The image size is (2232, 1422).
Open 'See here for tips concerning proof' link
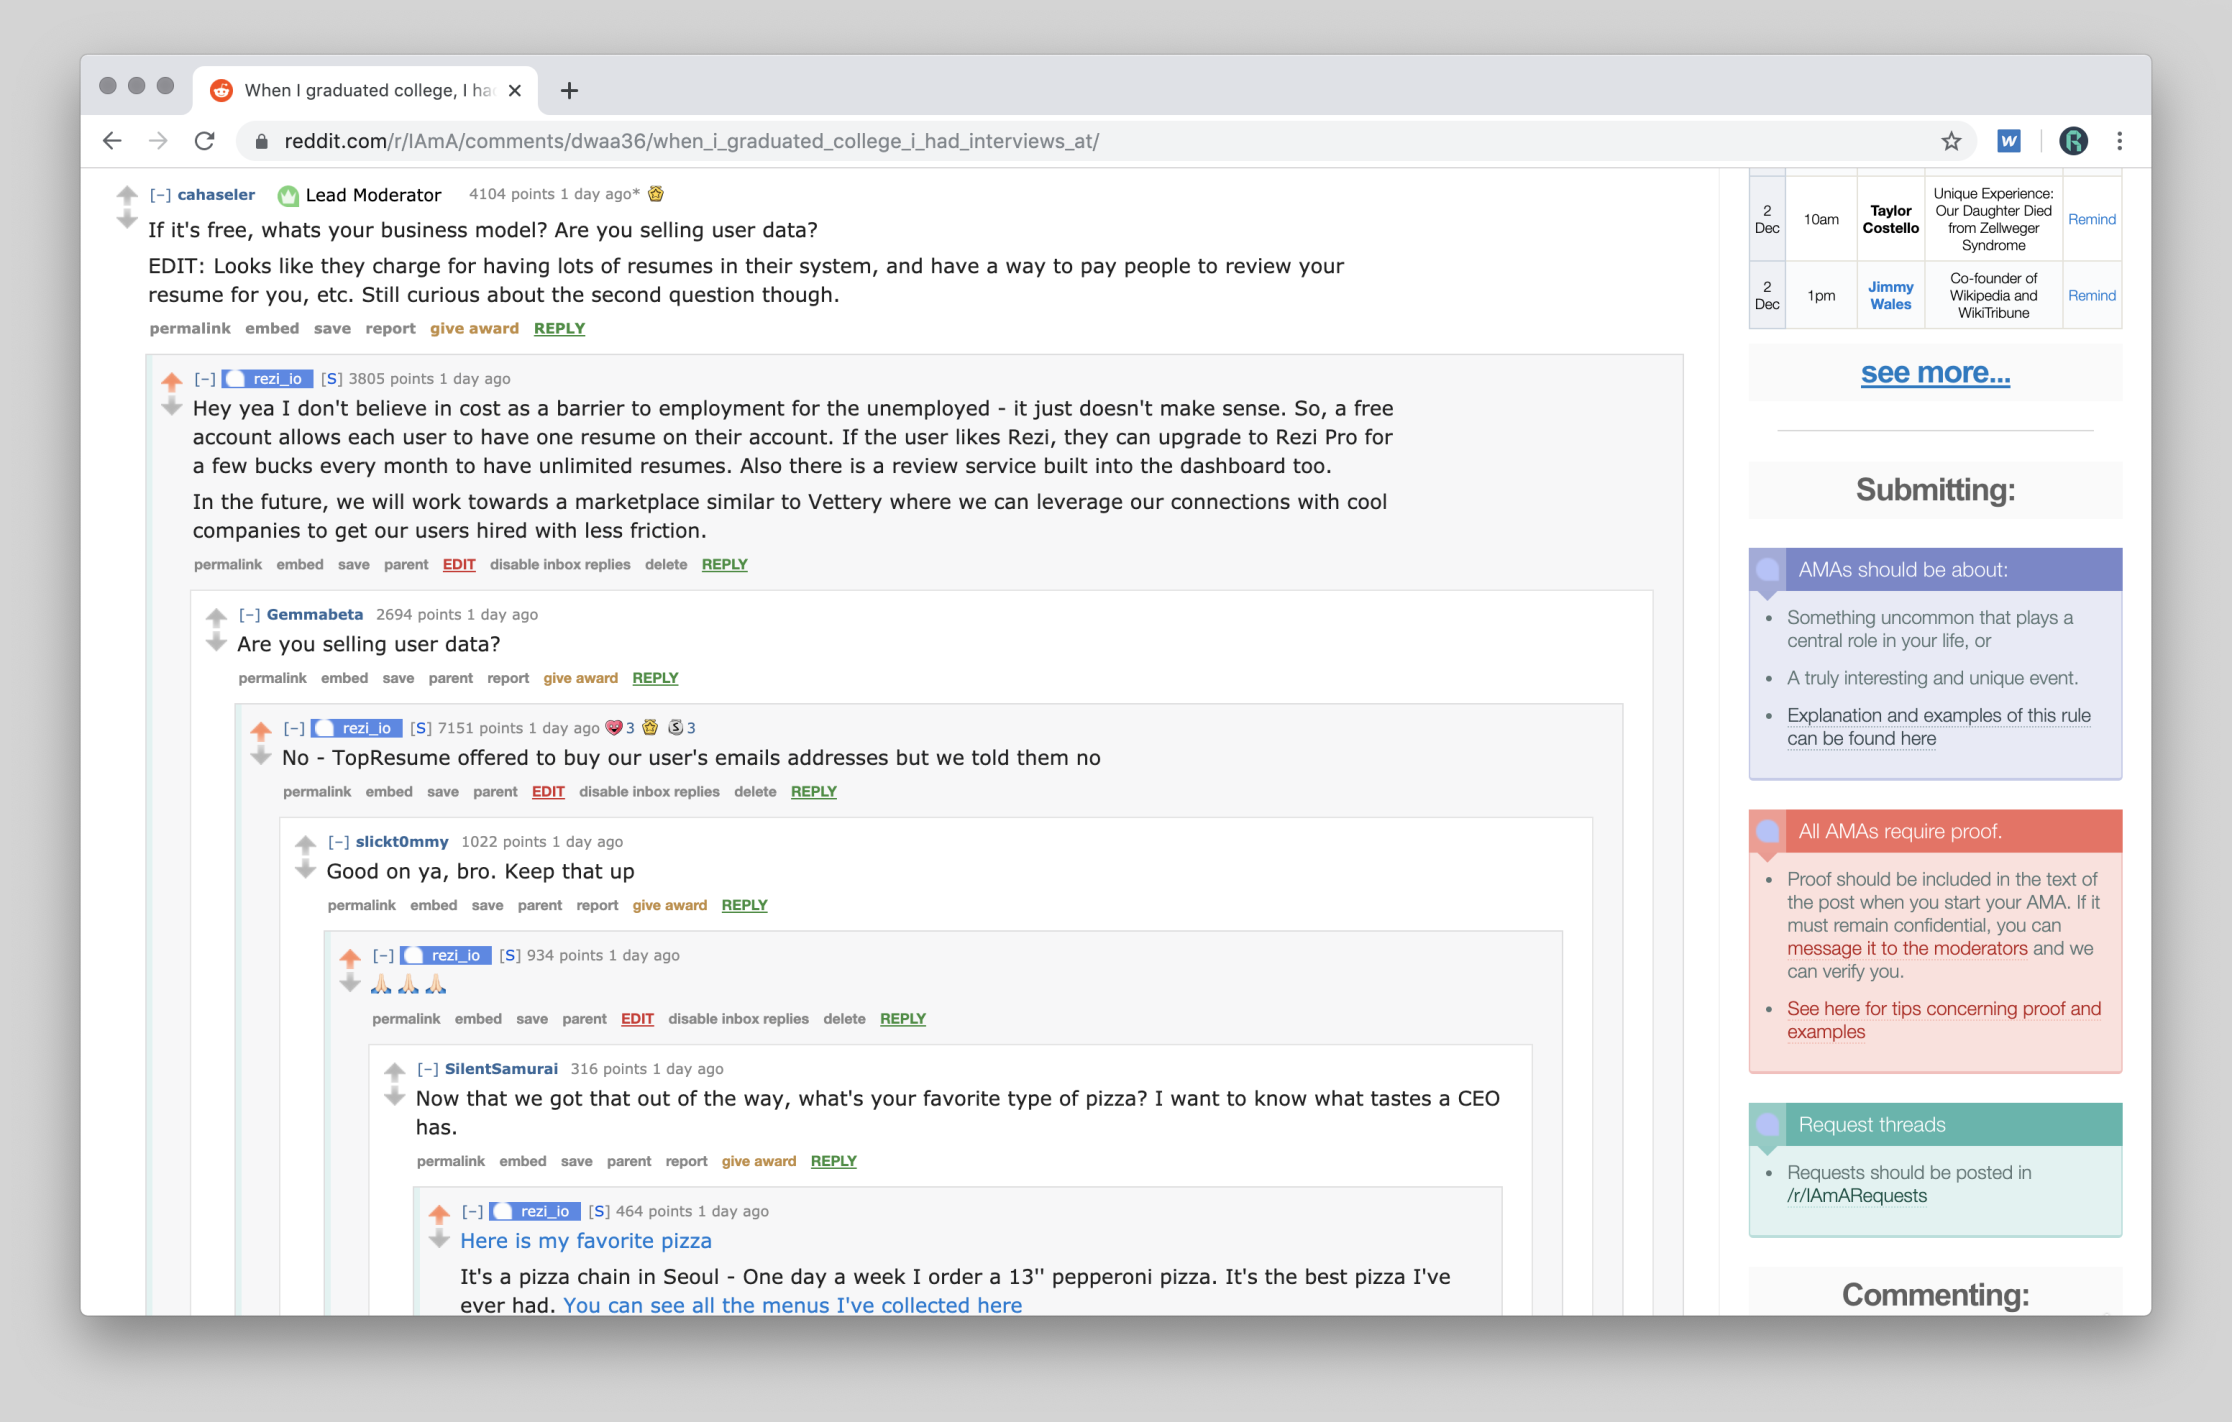(1944, 1020)
